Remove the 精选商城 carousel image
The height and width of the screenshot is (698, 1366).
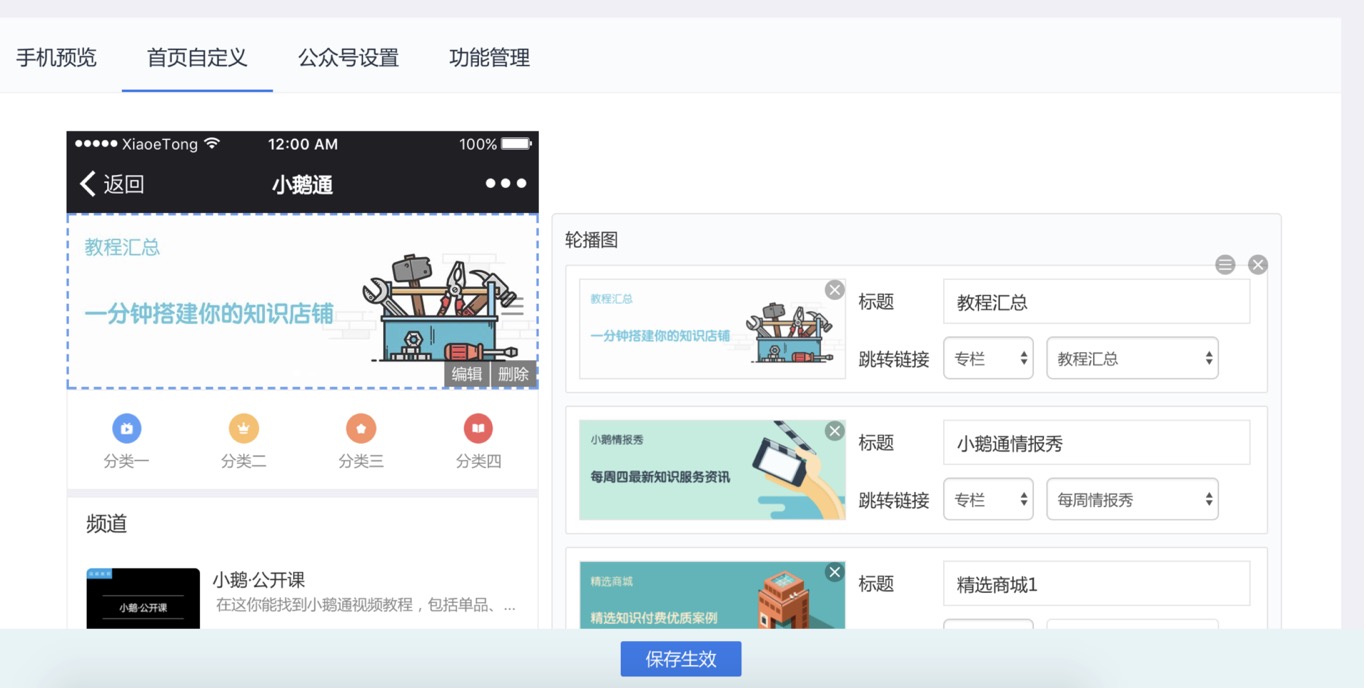click(x=834, y=572)
